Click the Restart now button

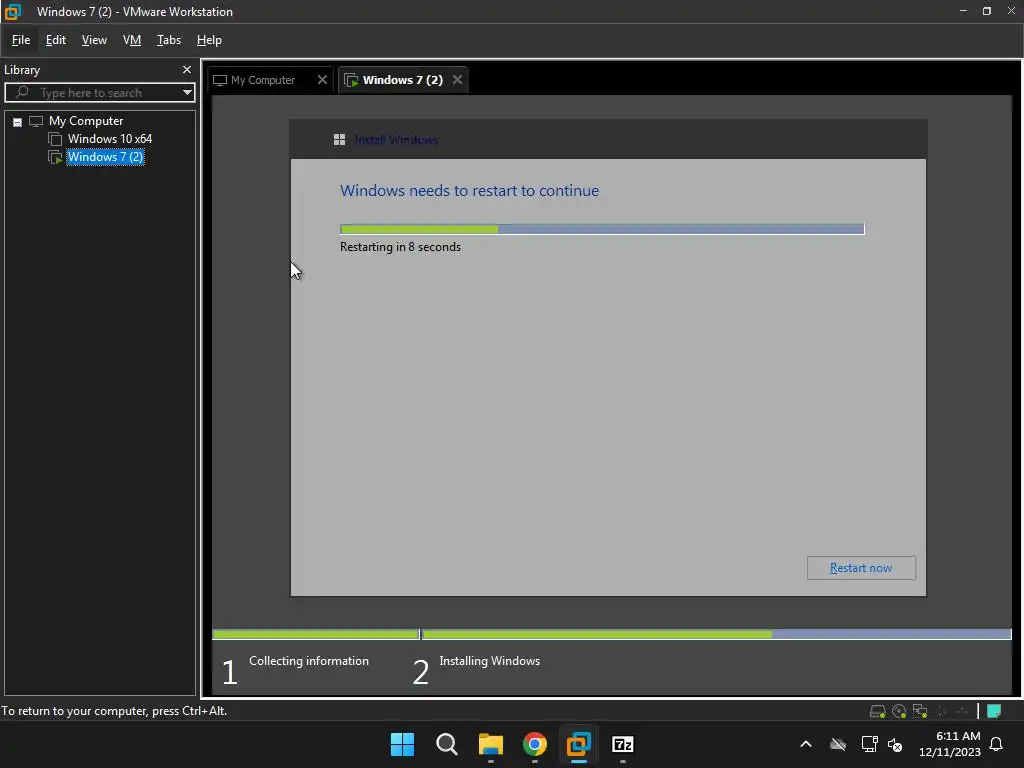(861, 568)
